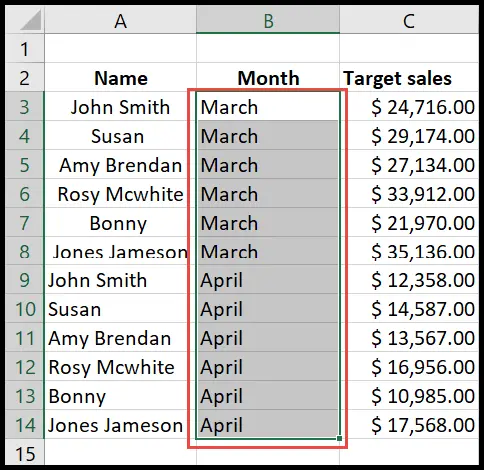Select row 8 header
This screenshot has width=484, height=470.
pyautogui.click(x=24, y=251)
